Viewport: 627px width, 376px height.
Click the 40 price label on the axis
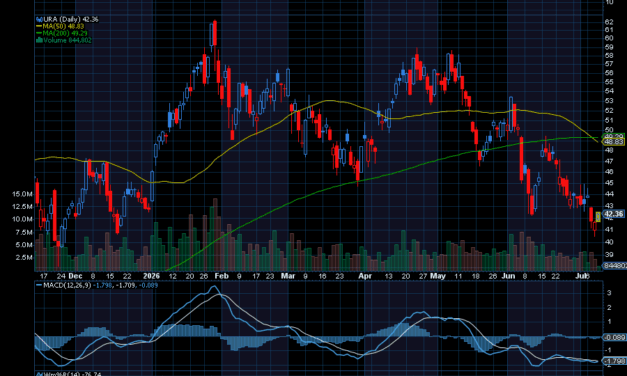609,242
